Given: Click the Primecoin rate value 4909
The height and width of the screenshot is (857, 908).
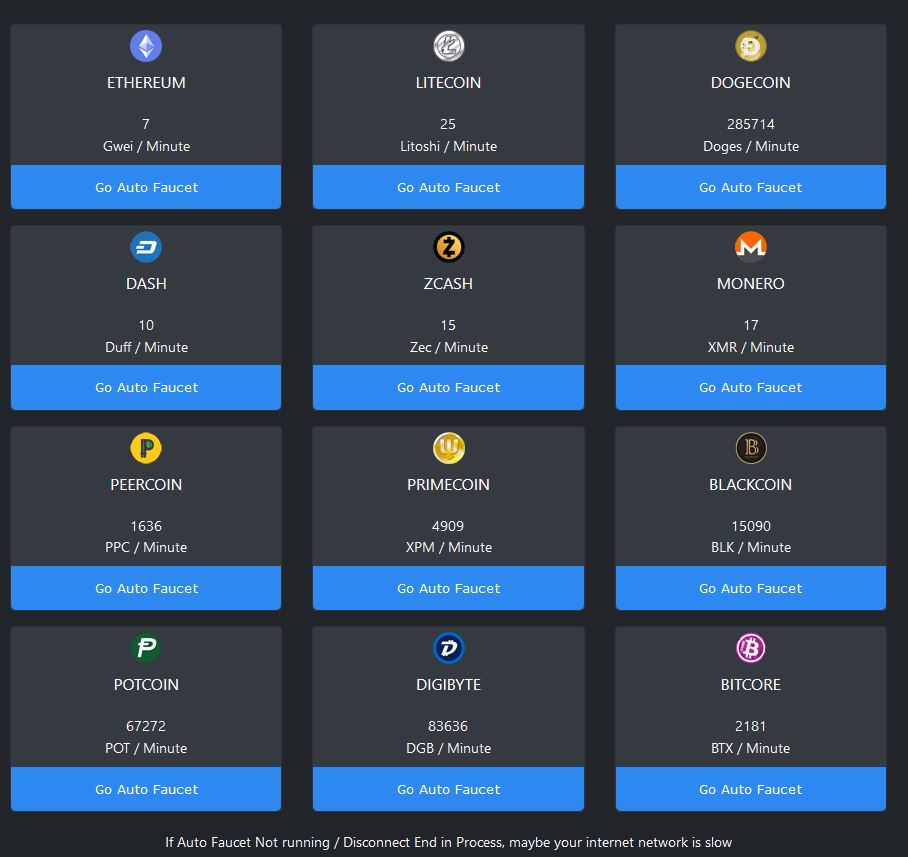Looking at the screenshot, I should (448, 526).
